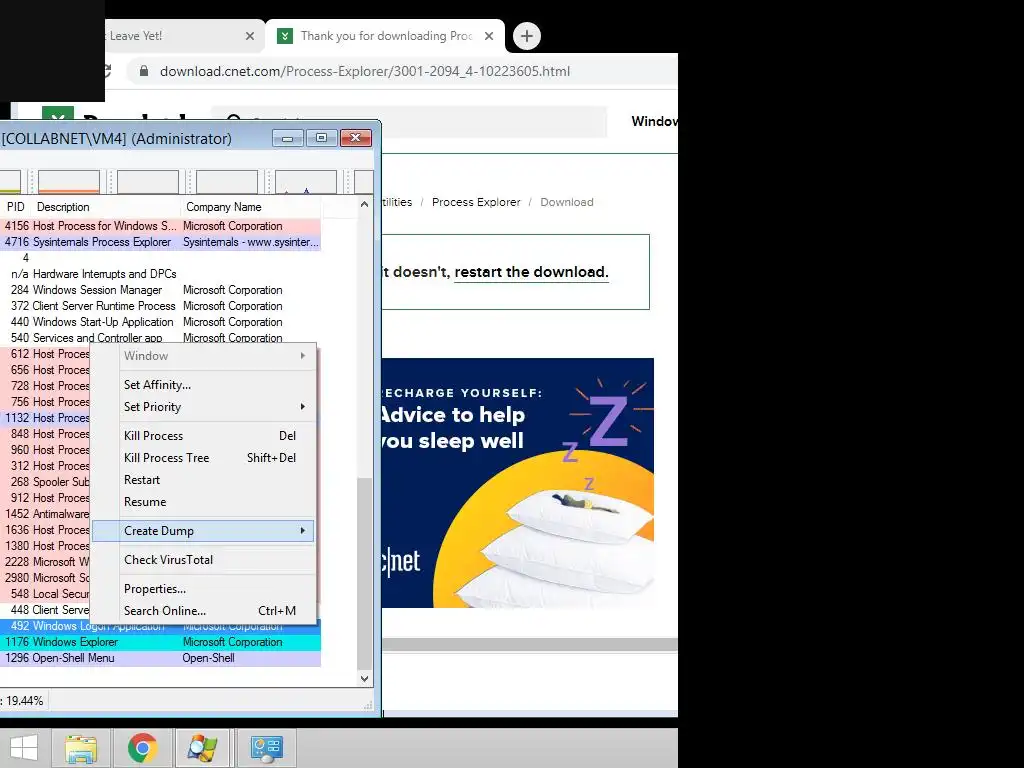Image resolution: width=1024 pixels, height=768 pixels.
Task: Maximize the Process Explorer window
Action: (321, 138)
